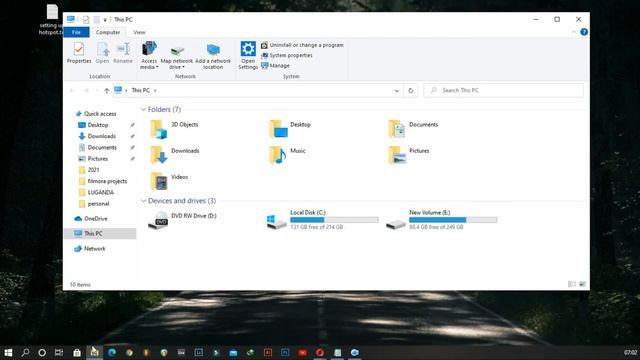Open the File menu
Image resolution: width=640 pixels, height=360 pixels.
click(x=76, y=32)
